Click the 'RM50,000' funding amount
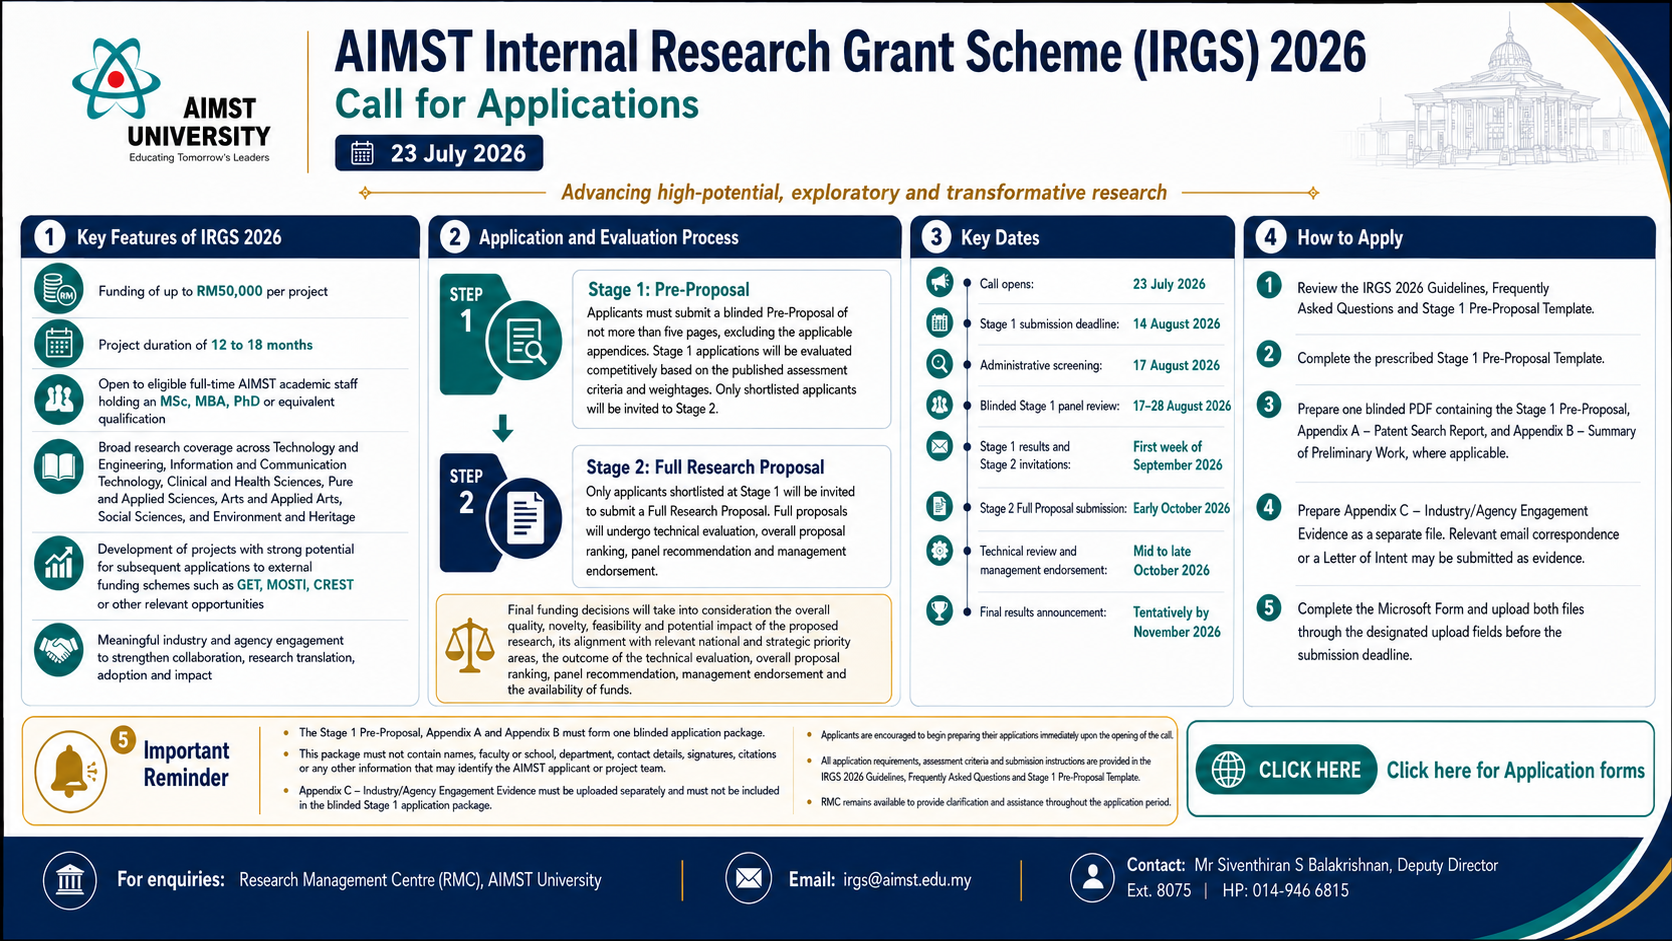 (x=229, y=291)
